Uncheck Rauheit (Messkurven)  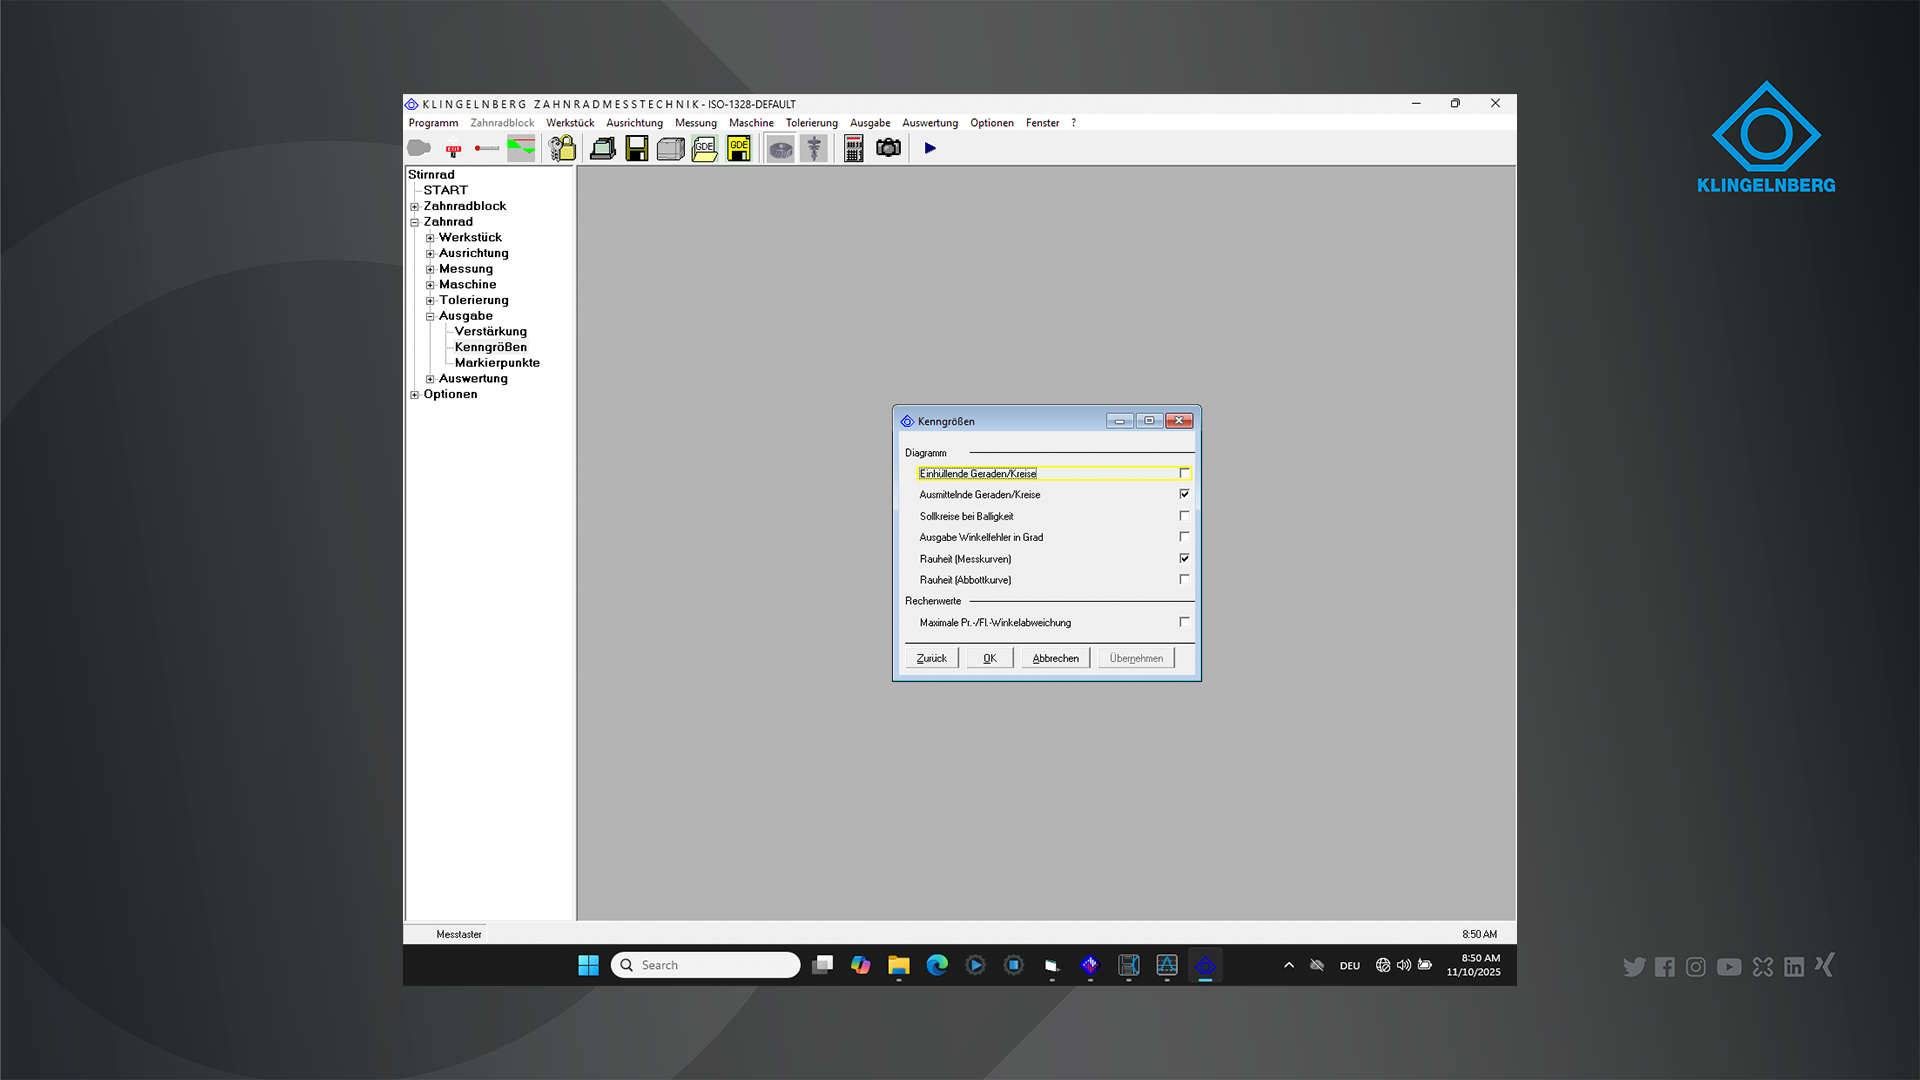tap(1184, 558)
